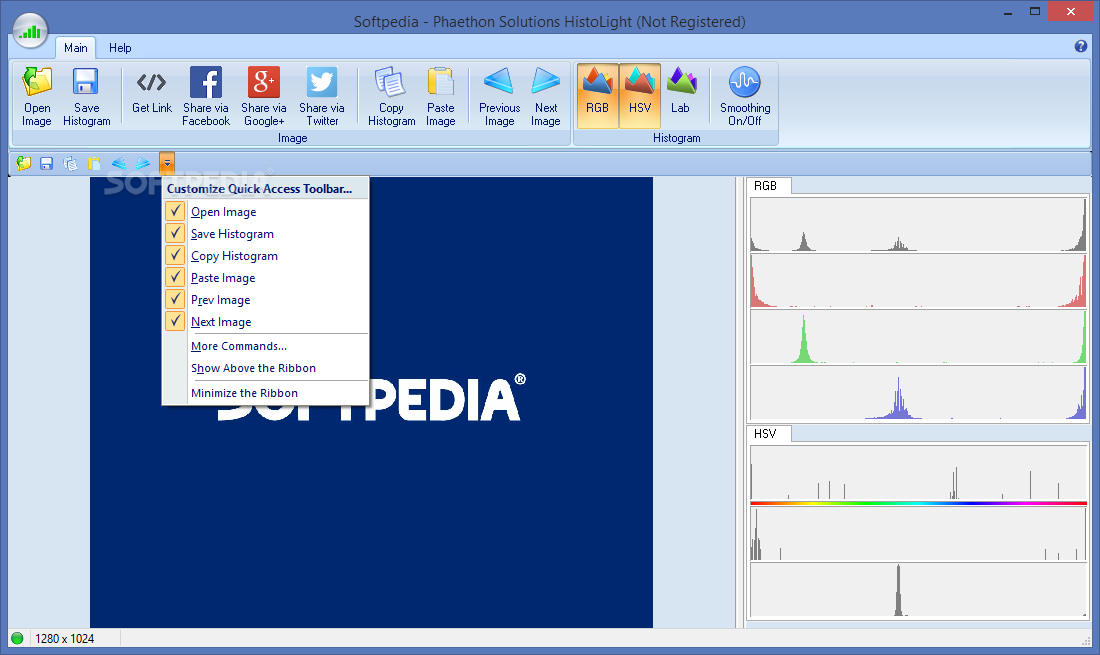Share via Google+
Image resolution: width=1100 pixels, height=655 pixels.
tap(264, 96)
